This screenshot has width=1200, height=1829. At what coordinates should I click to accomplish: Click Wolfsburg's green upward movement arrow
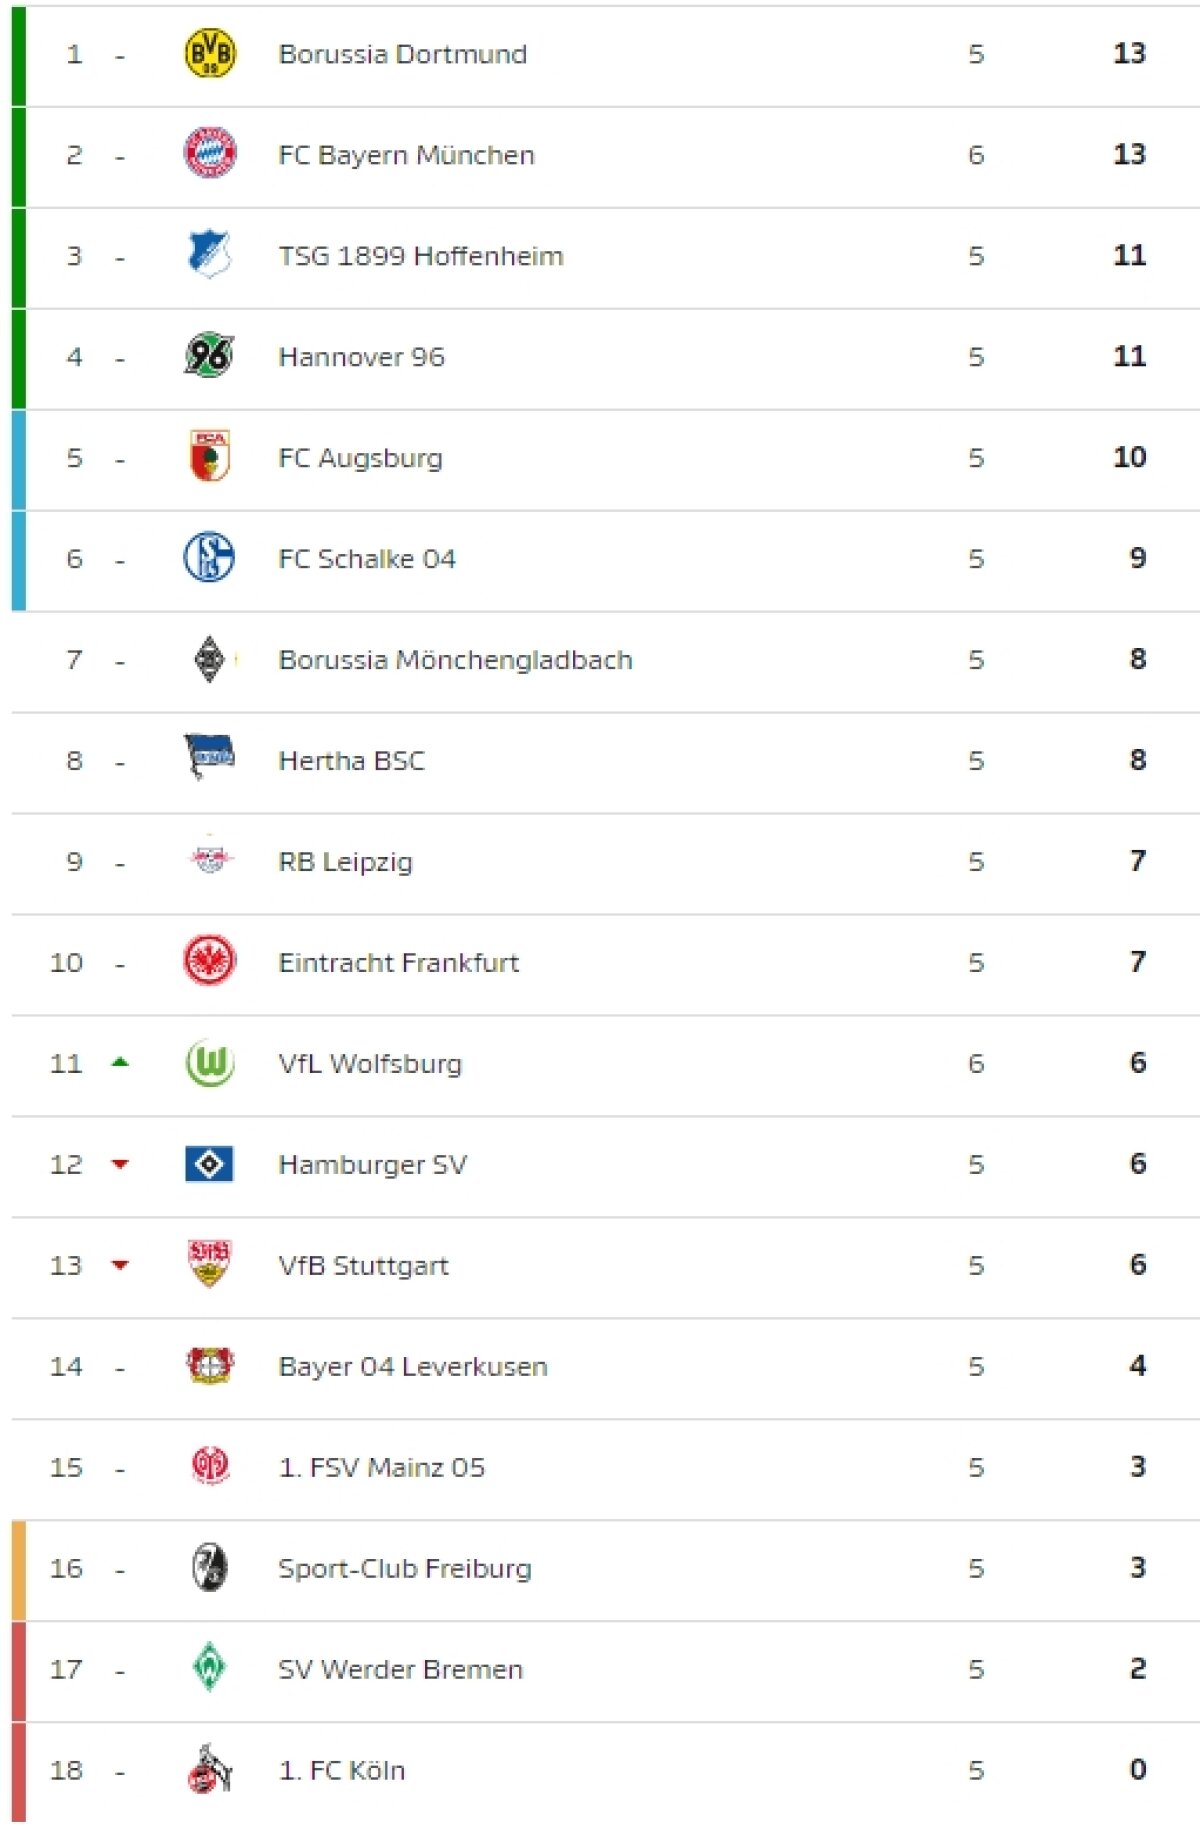point(120,1062)
